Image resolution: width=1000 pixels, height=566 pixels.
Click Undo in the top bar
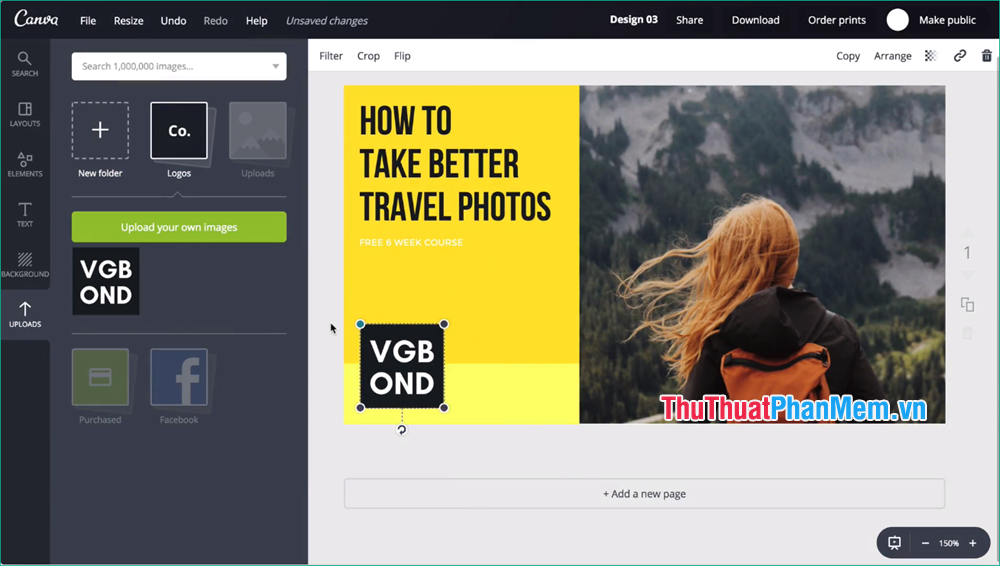(x=173, y=20)
